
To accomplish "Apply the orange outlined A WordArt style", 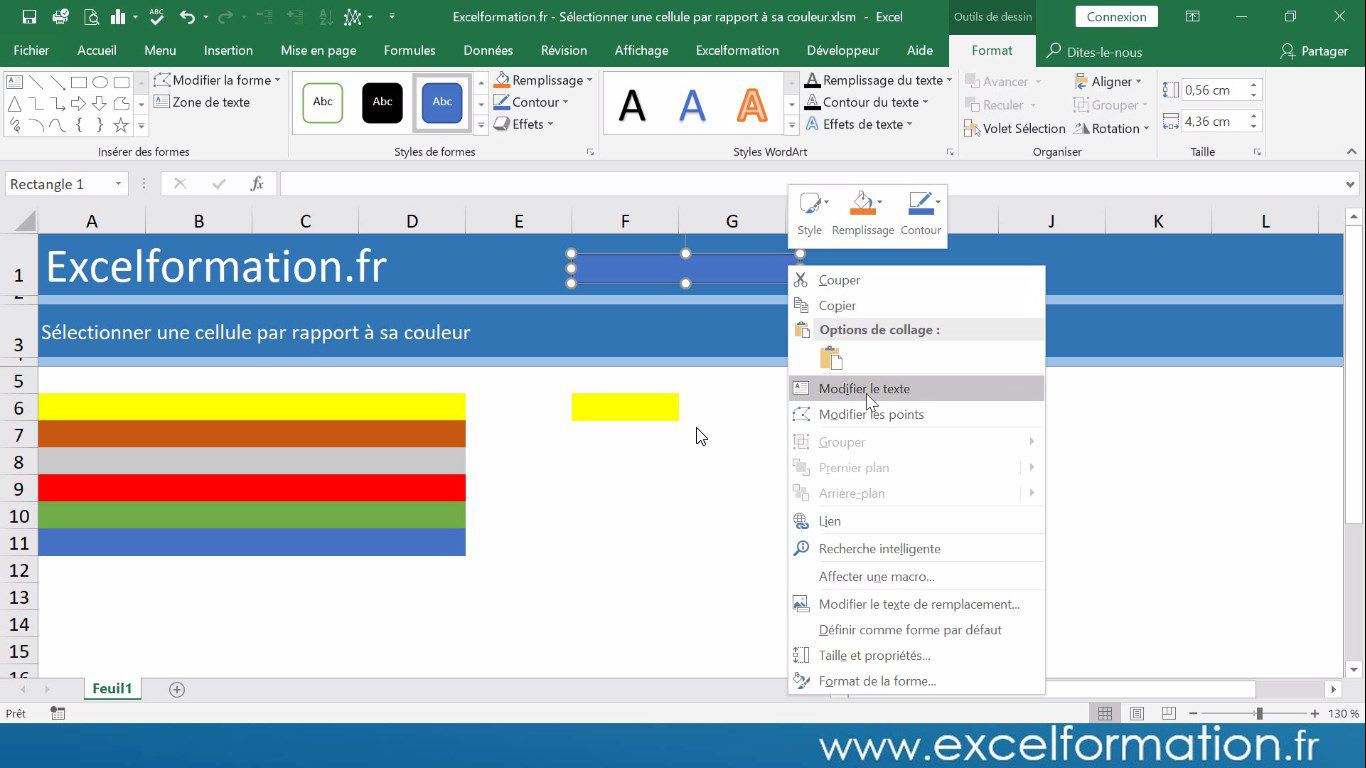I will click(x=752, y=104).
